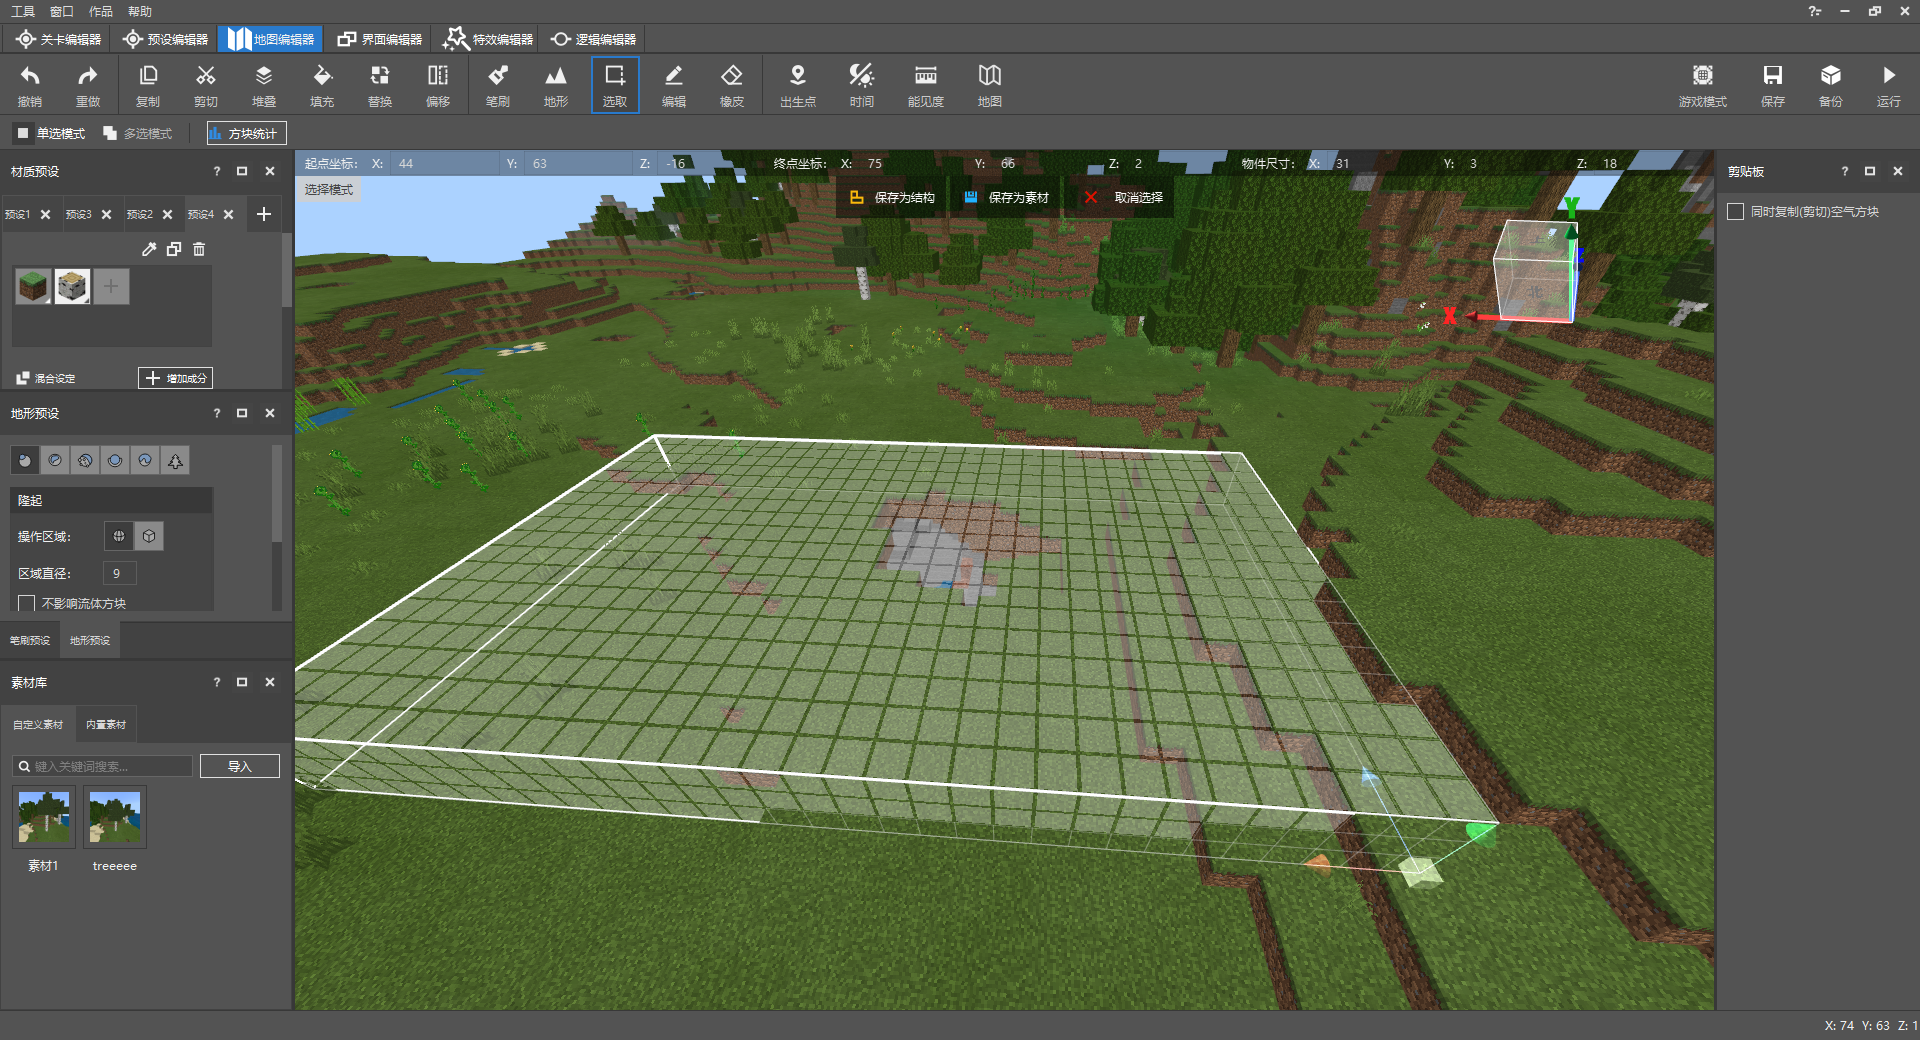The width and height of the screenshot is (1920, 1040).
Task: Click the Undo (撤销) toolbar icon
Action: 30,85
